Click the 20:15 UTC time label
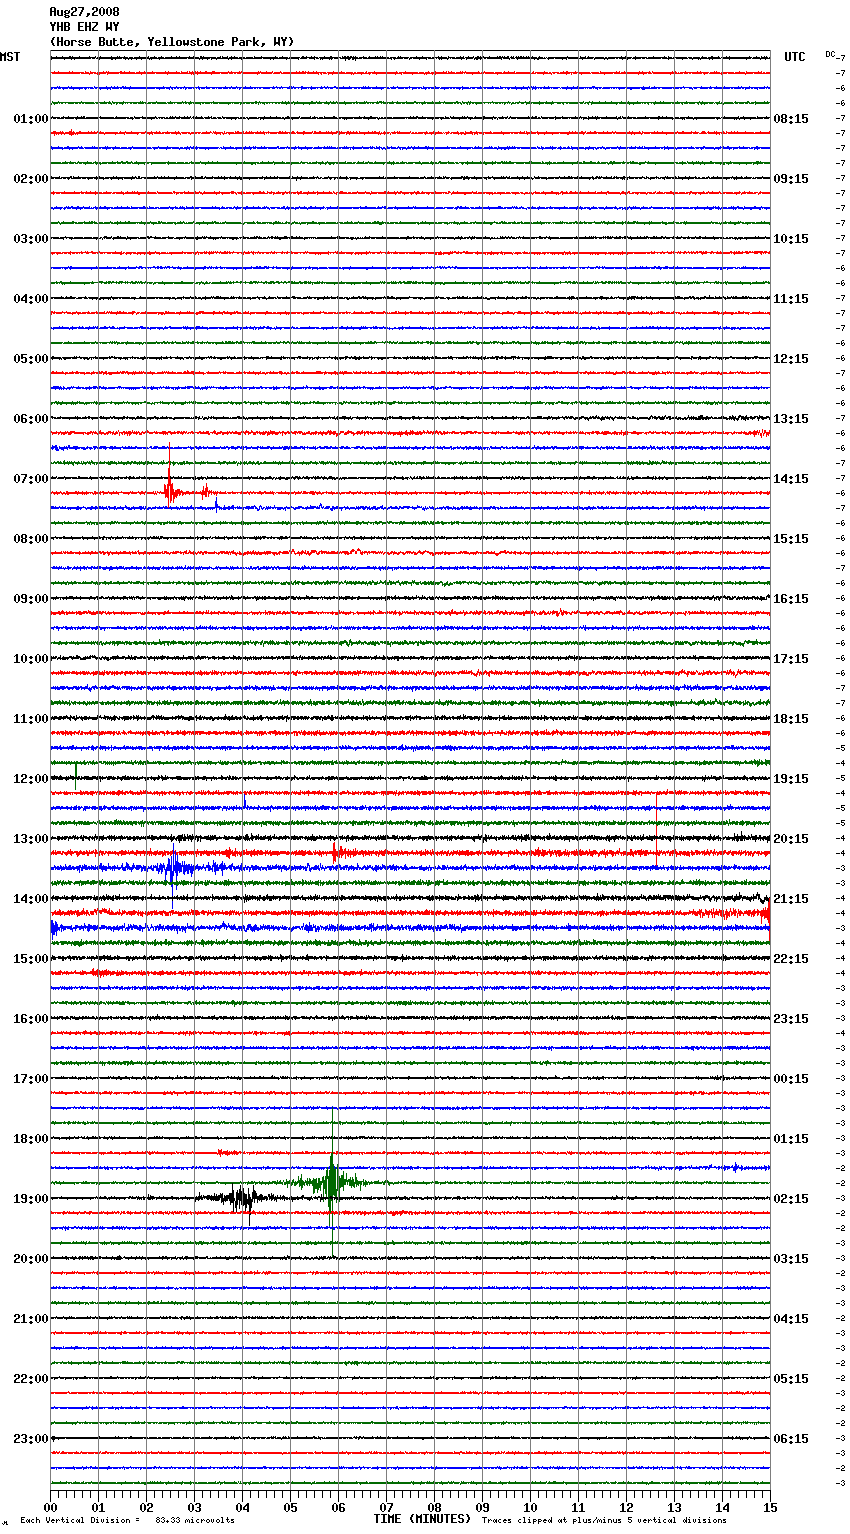This screenshot has width=850, height=1534. pyautogui.click(x=791, y=839)
